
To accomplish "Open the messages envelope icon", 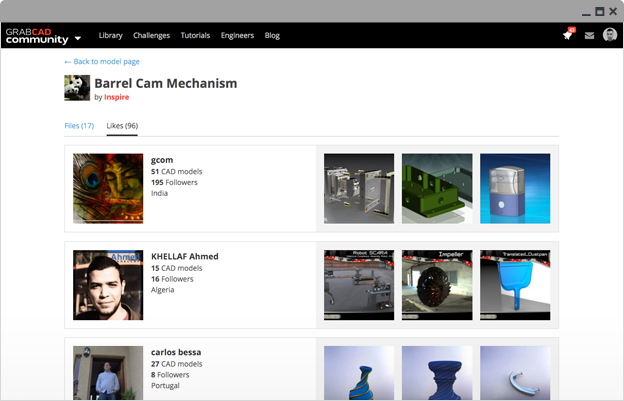I will 589,36.
